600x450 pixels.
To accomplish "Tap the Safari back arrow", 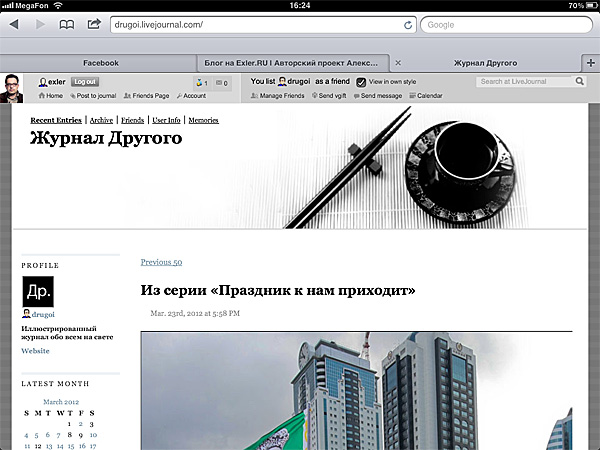I will (x=14, y=24).
